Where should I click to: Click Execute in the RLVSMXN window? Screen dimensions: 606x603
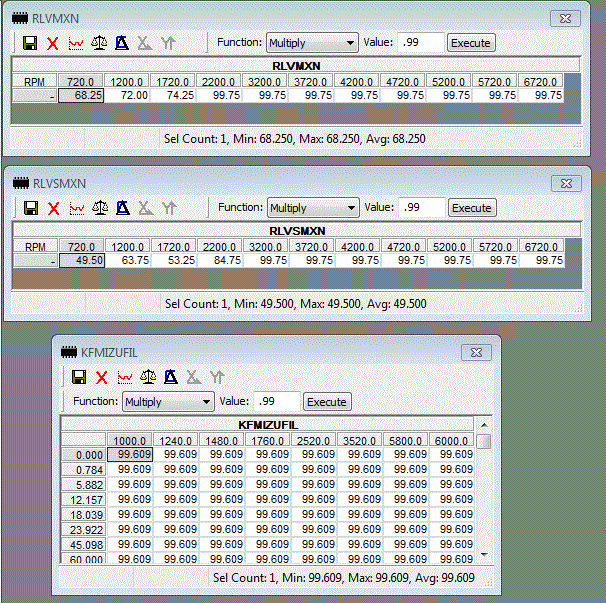coord(472,208)
